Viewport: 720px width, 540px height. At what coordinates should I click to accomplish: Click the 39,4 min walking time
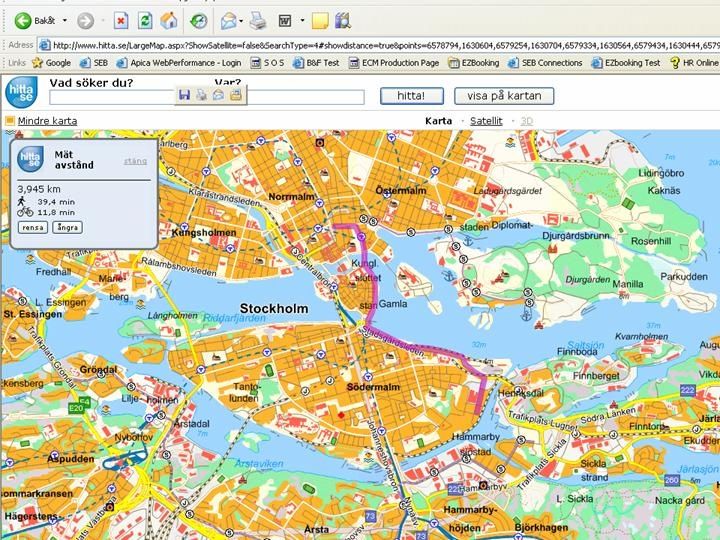(56, 202)
